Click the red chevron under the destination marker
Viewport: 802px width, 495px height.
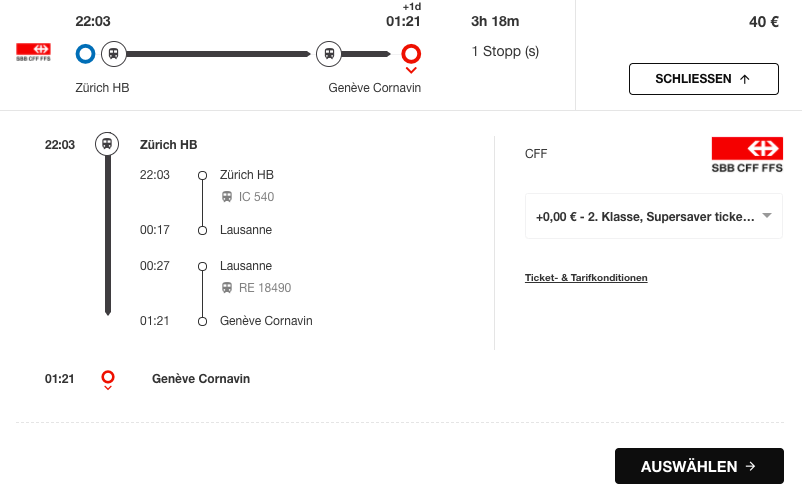411,70
